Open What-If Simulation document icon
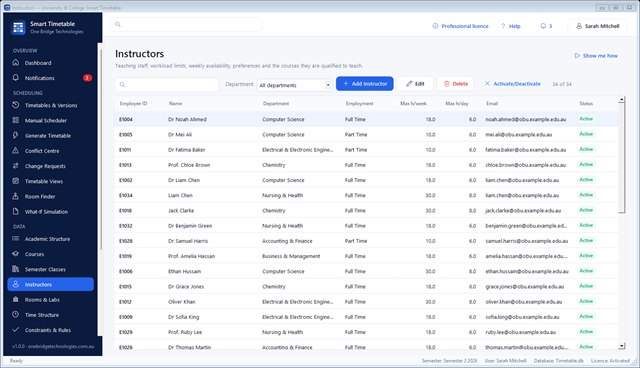Screen dimensions: 640x368 16,211
